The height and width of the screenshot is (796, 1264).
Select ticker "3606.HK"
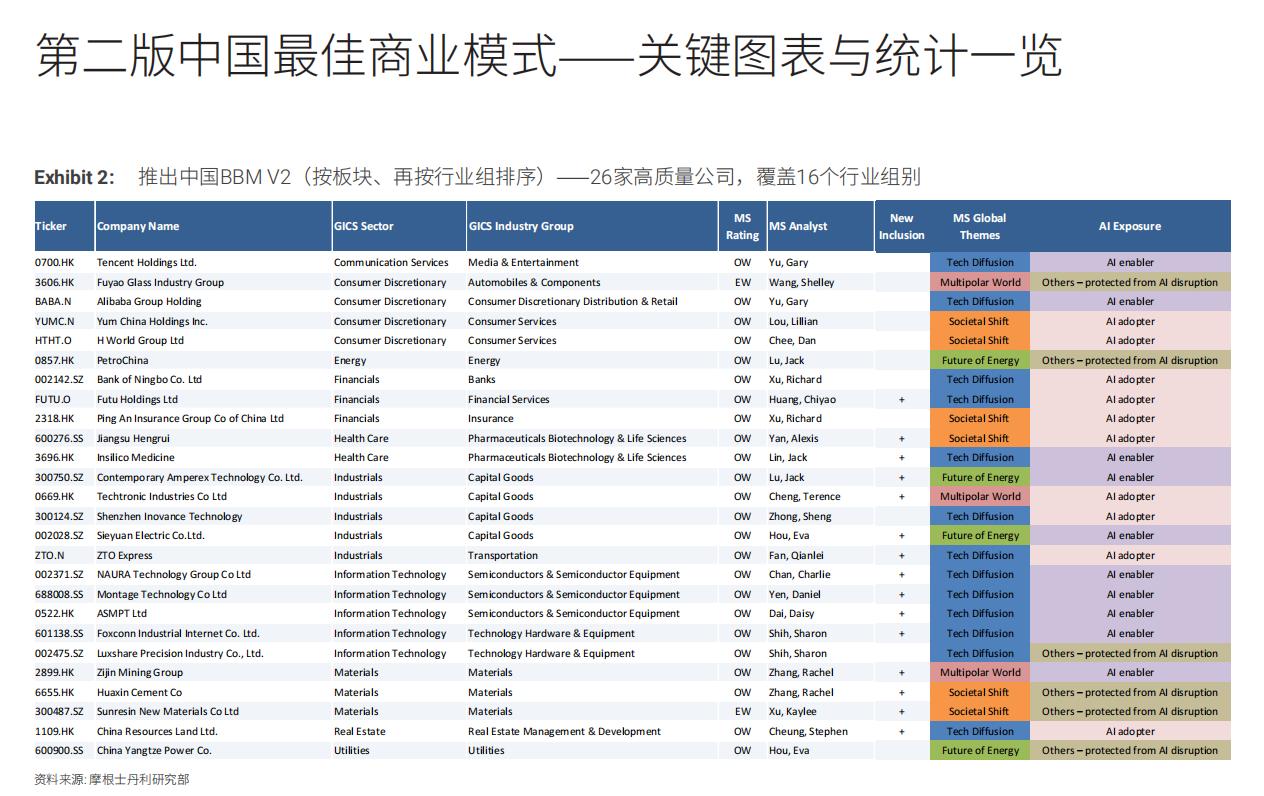(54, 282)
